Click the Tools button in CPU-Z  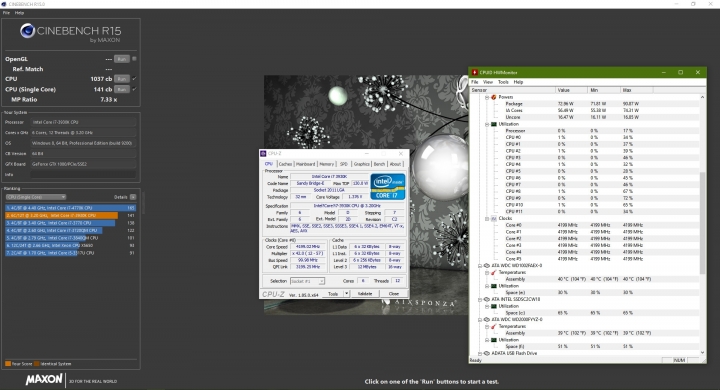[333, 294]
